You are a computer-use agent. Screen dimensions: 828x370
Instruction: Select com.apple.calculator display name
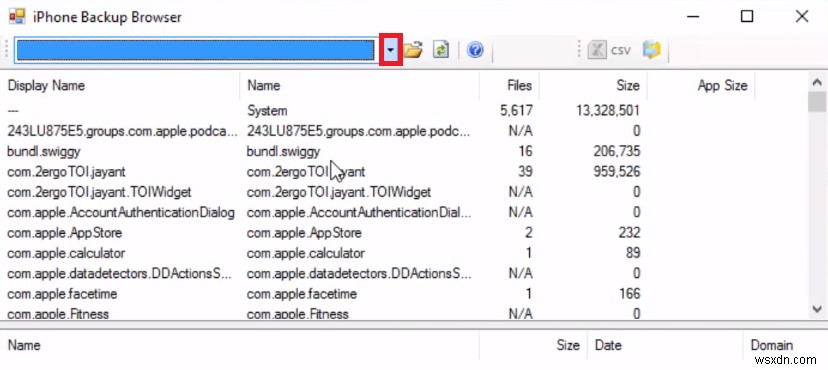coord(66,253)
